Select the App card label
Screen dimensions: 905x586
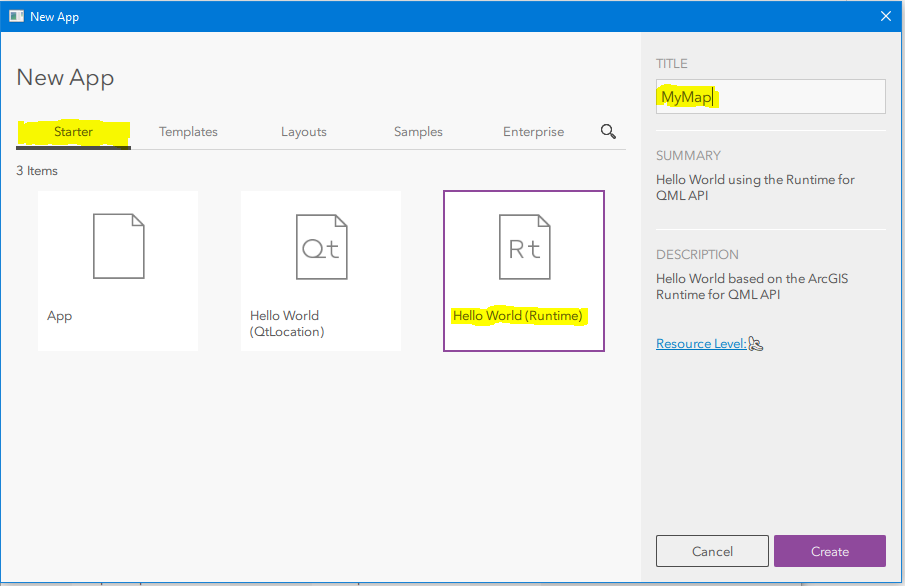[59, 316]
